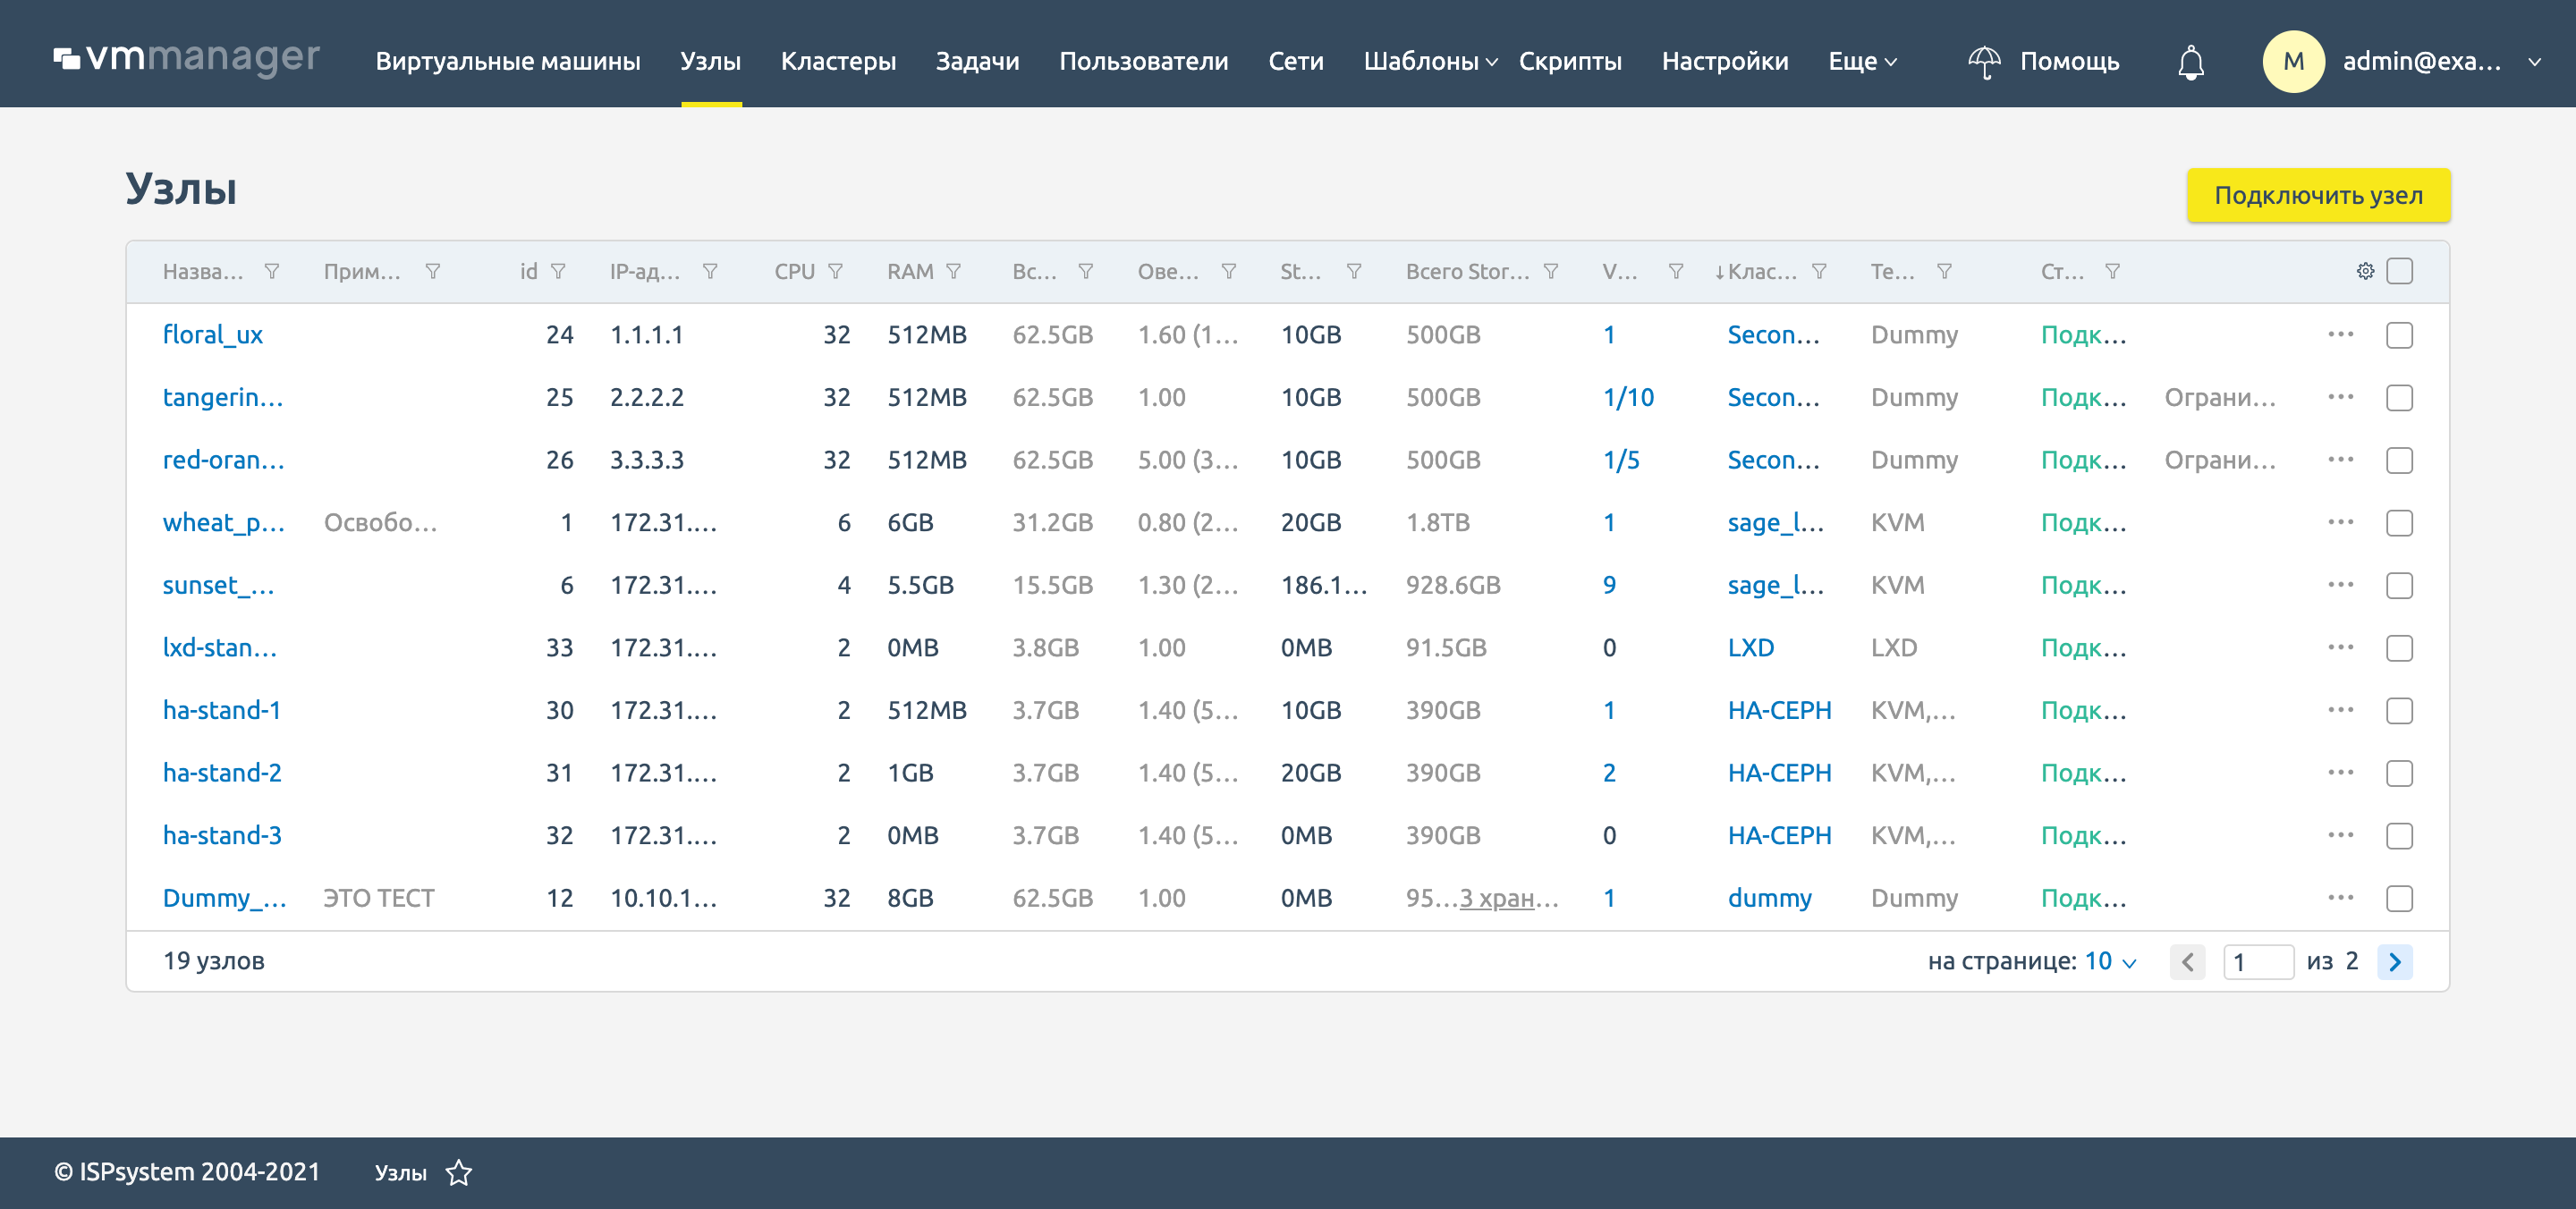Open node ha-stand-2

(x=222, y=772)
